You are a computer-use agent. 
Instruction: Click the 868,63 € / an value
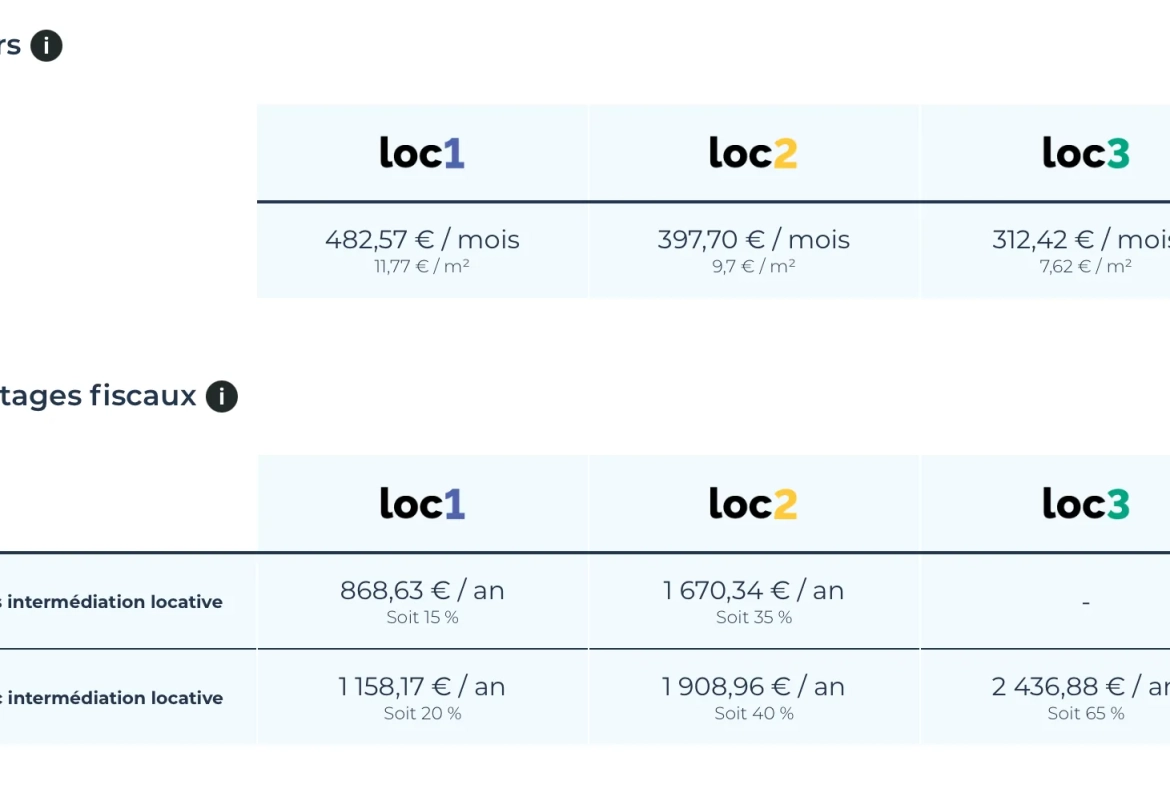[x=422, y=590]
